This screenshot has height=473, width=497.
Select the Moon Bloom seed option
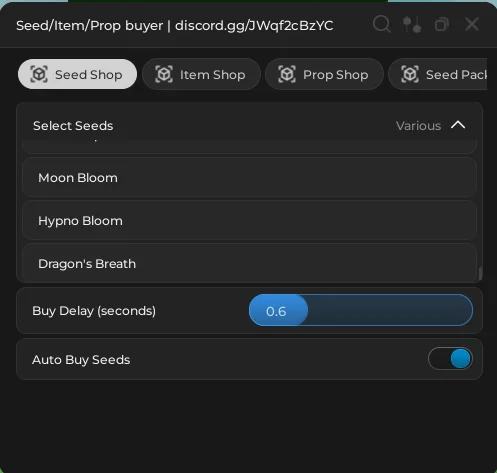[x=249, y=177]
